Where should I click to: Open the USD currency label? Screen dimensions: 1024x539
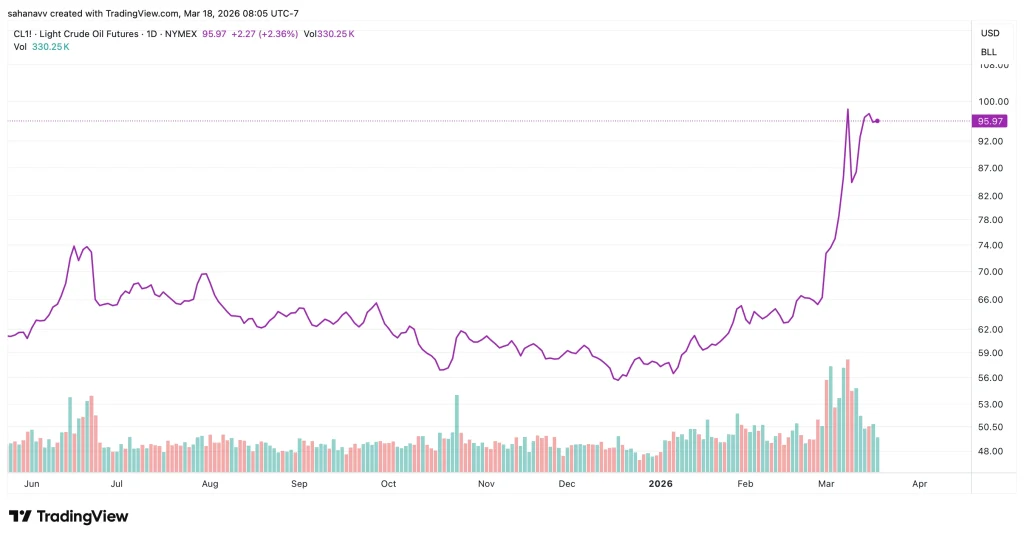click(x=989, y=33)
